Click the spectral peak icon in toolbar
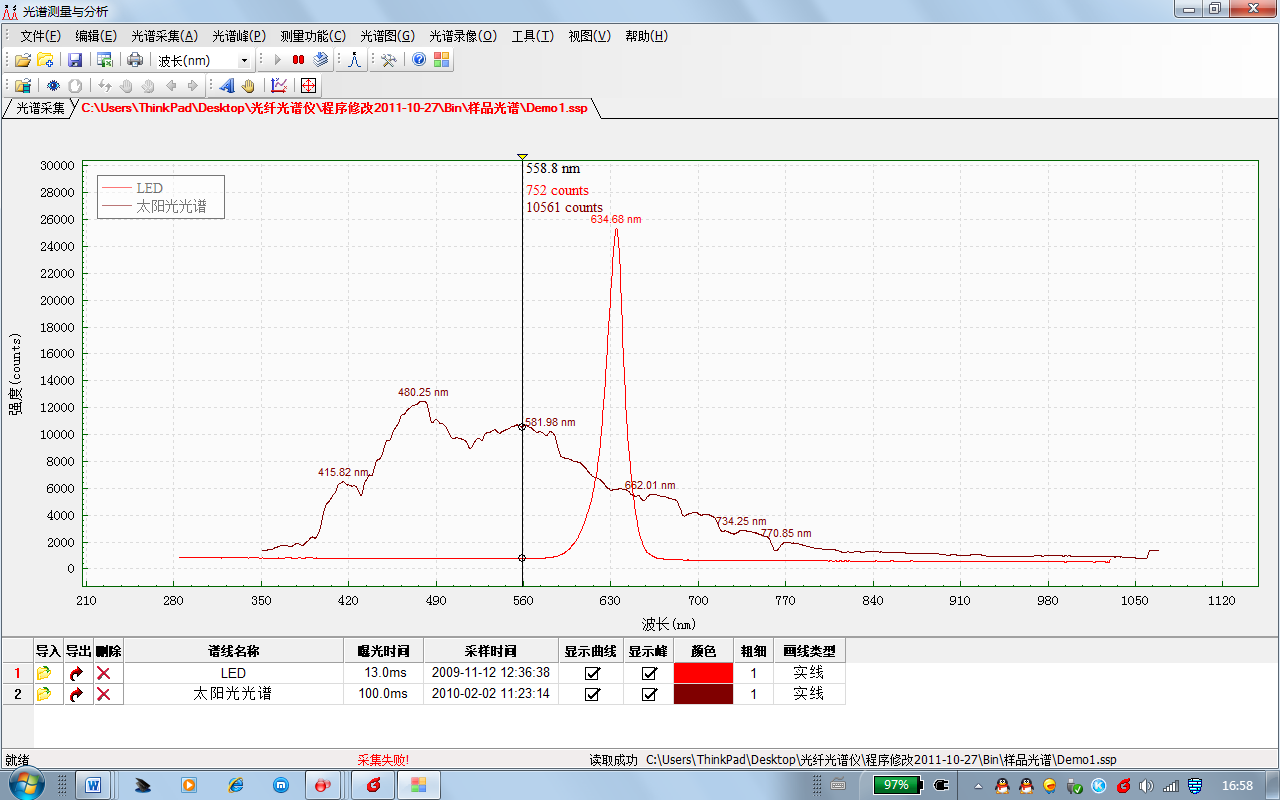1280x800 pixels. point(354,60)
